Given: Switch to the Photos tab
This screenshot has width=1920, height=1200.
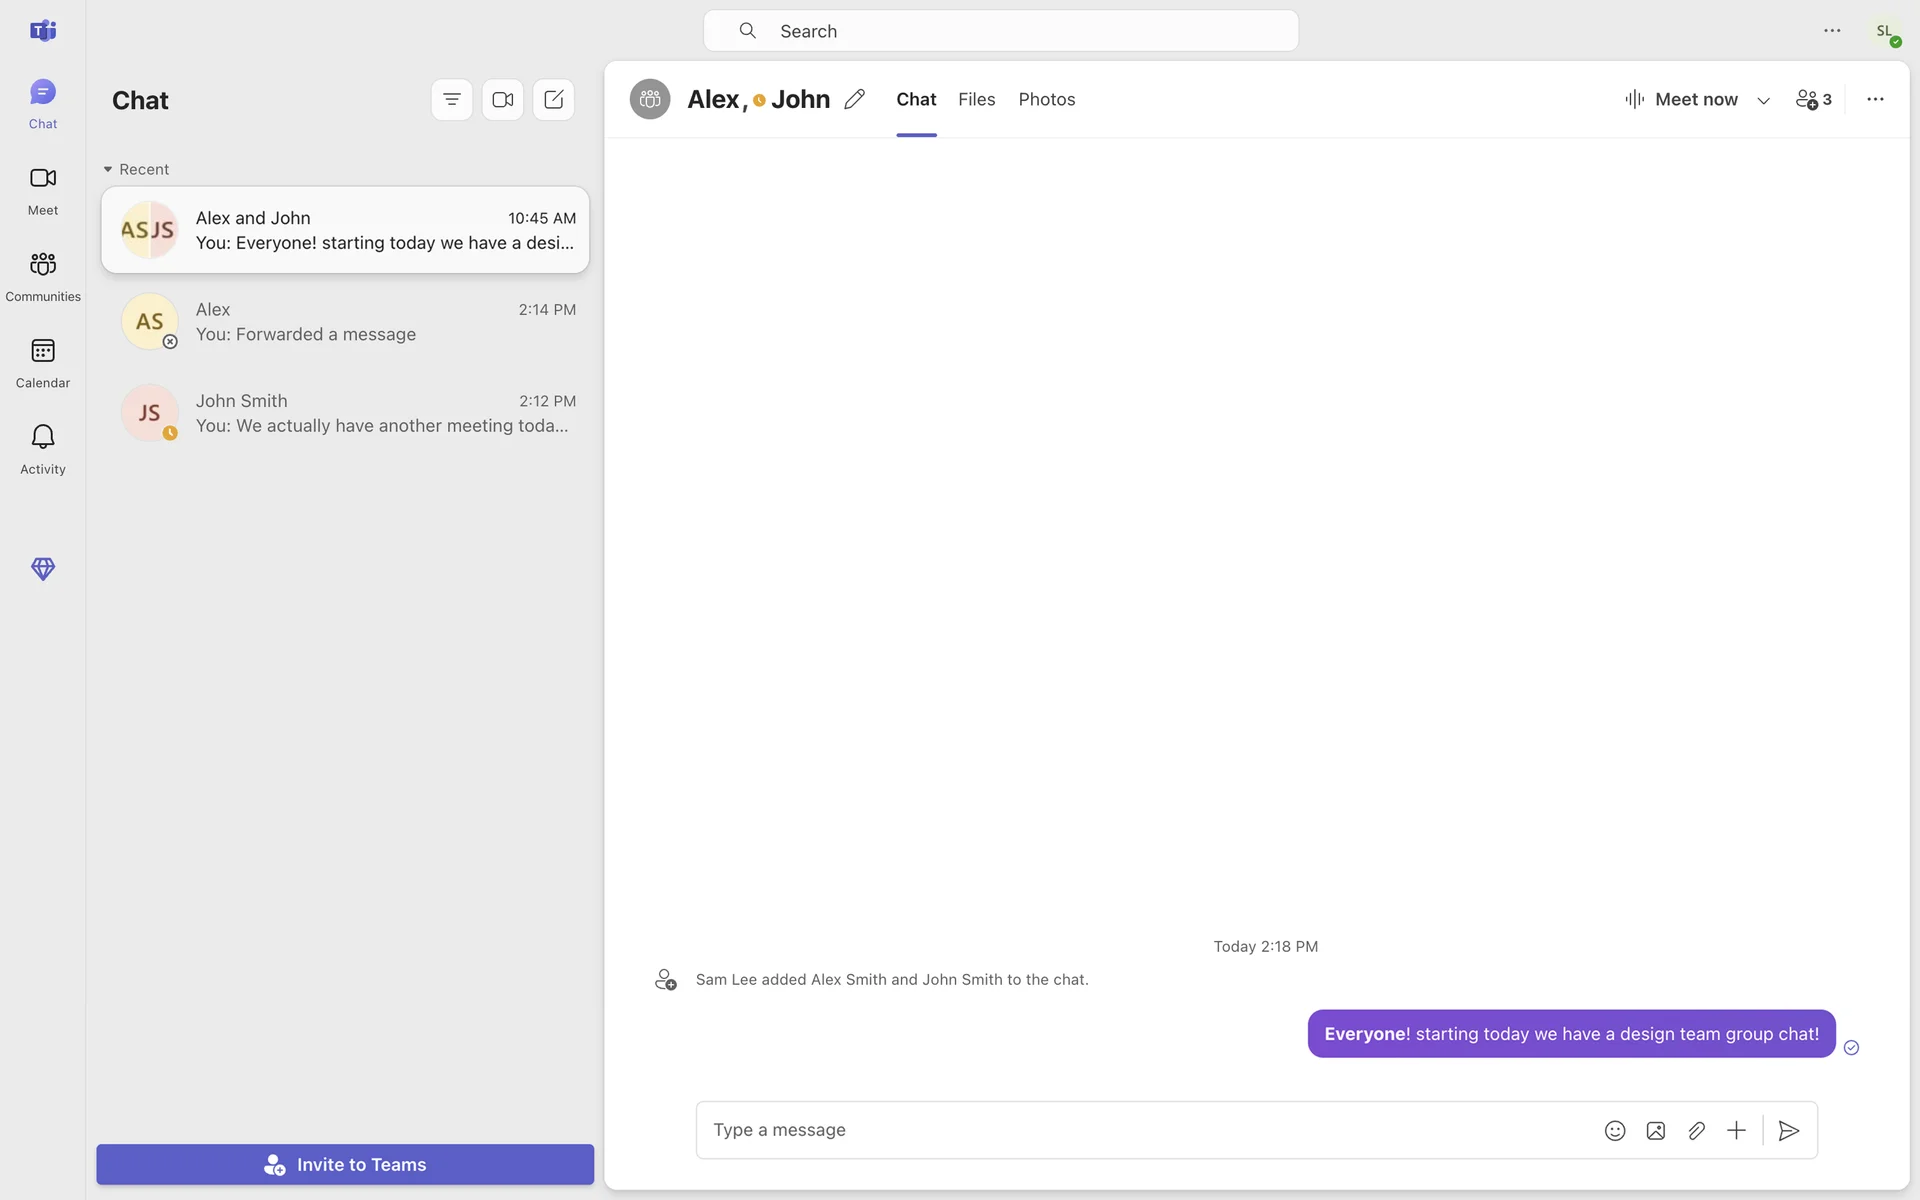Looking at the screenshot, I should [x=1046, y=99].
